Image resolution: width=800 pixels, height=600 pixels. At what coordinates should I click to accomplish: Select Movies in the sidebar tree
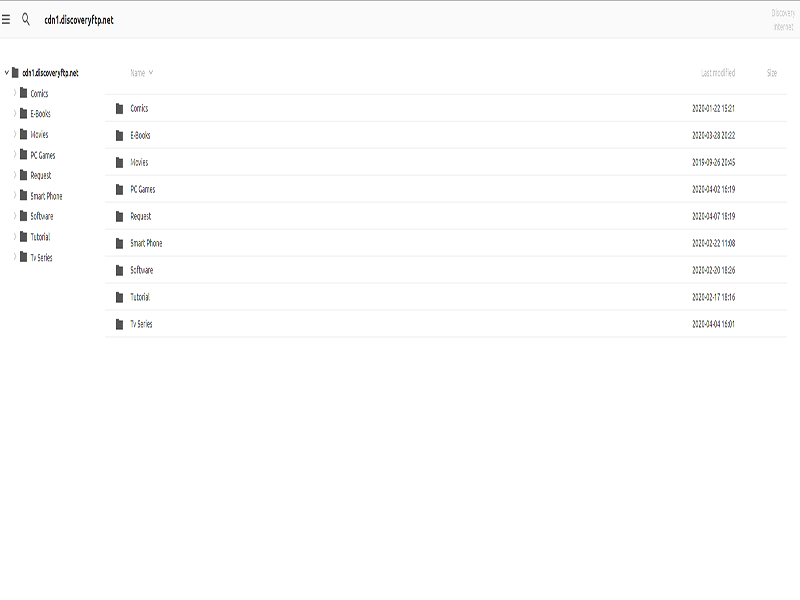[39, 134]
